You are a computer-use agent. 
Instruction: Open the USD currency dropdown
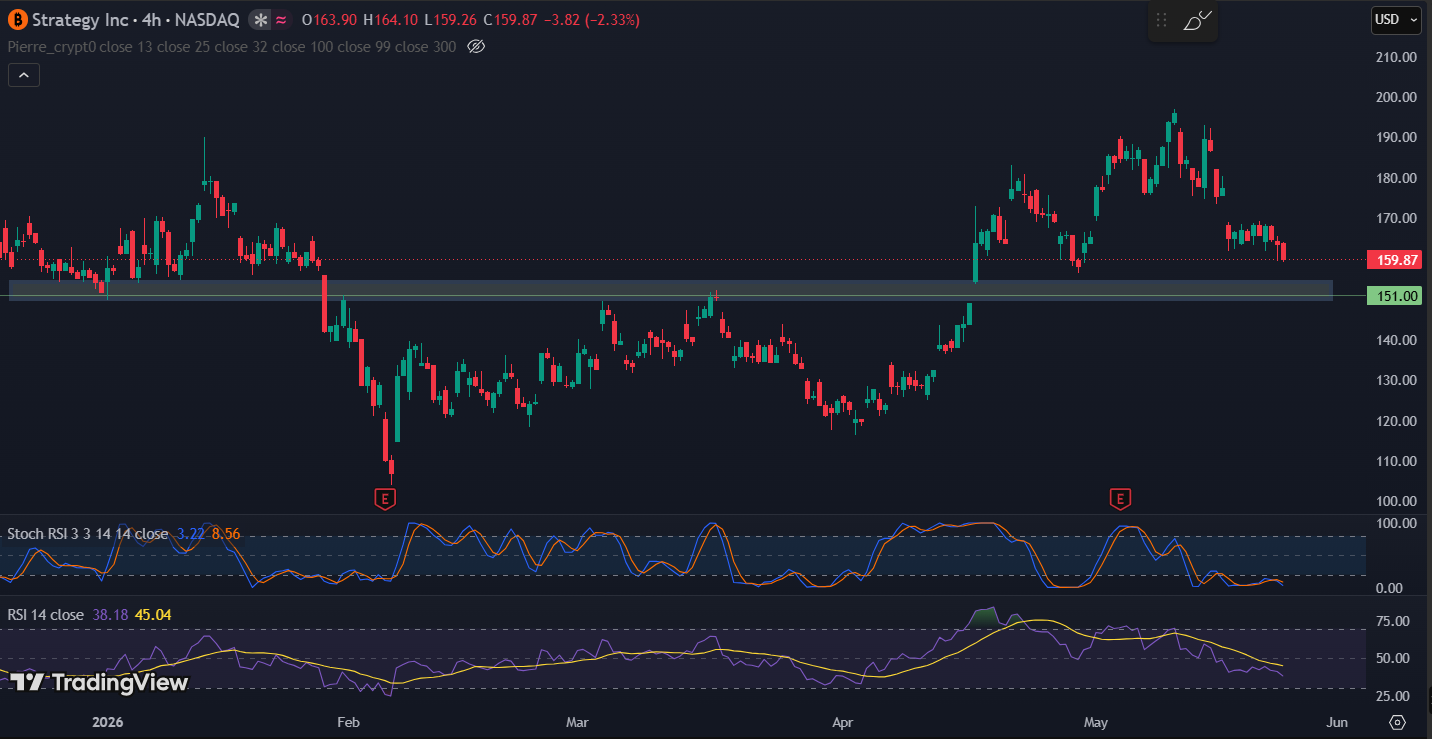click(1396, 19)
